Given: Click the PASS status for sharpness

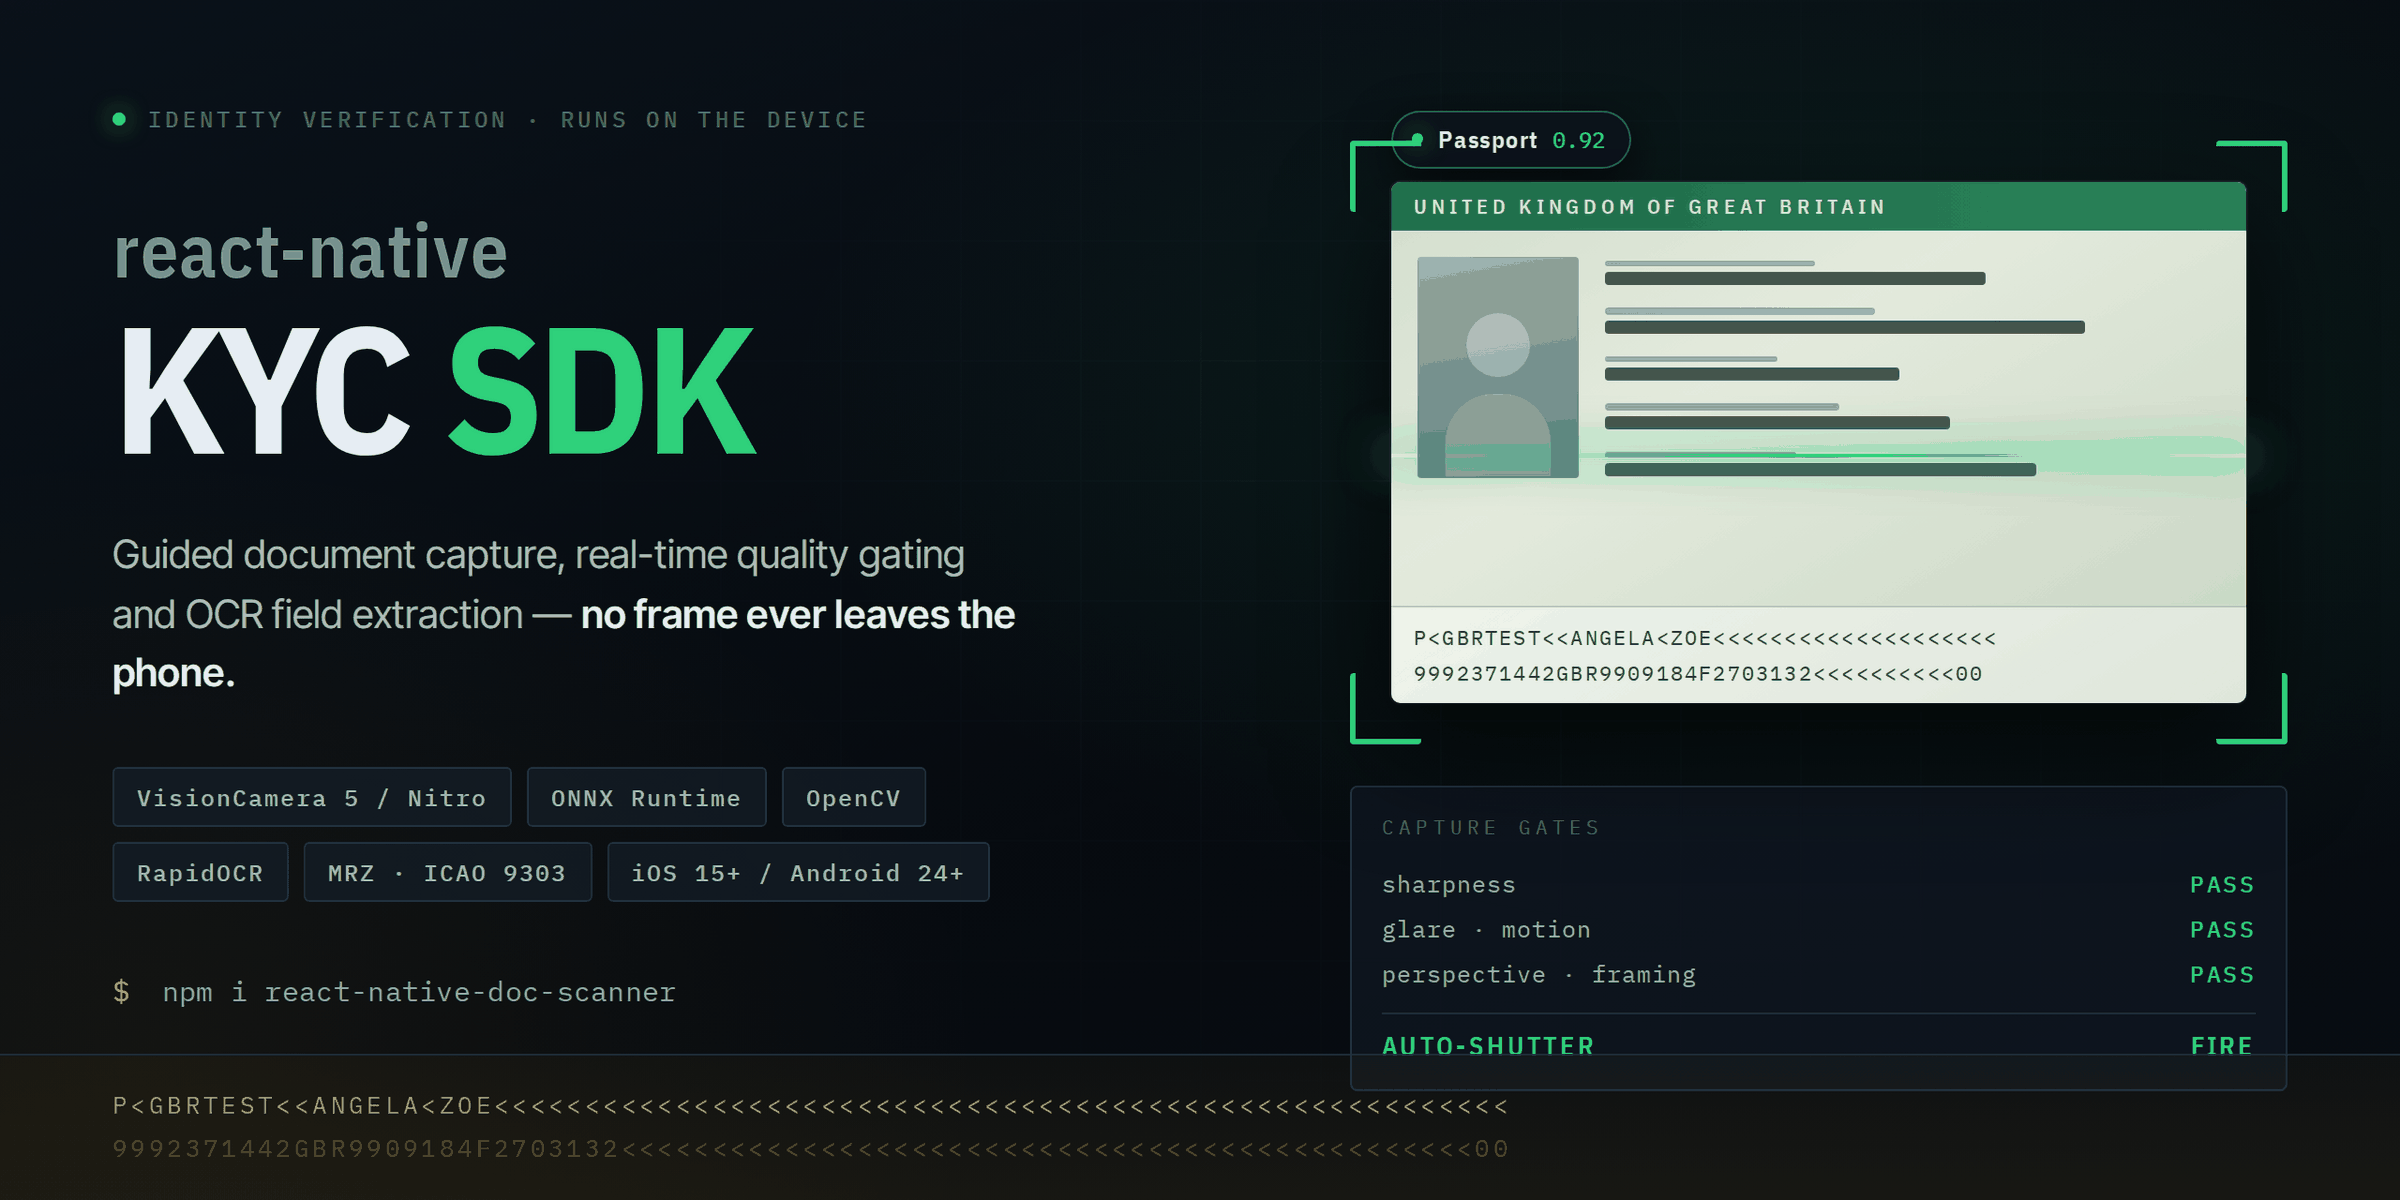Looking at the screenshot, I should 2222,885.
